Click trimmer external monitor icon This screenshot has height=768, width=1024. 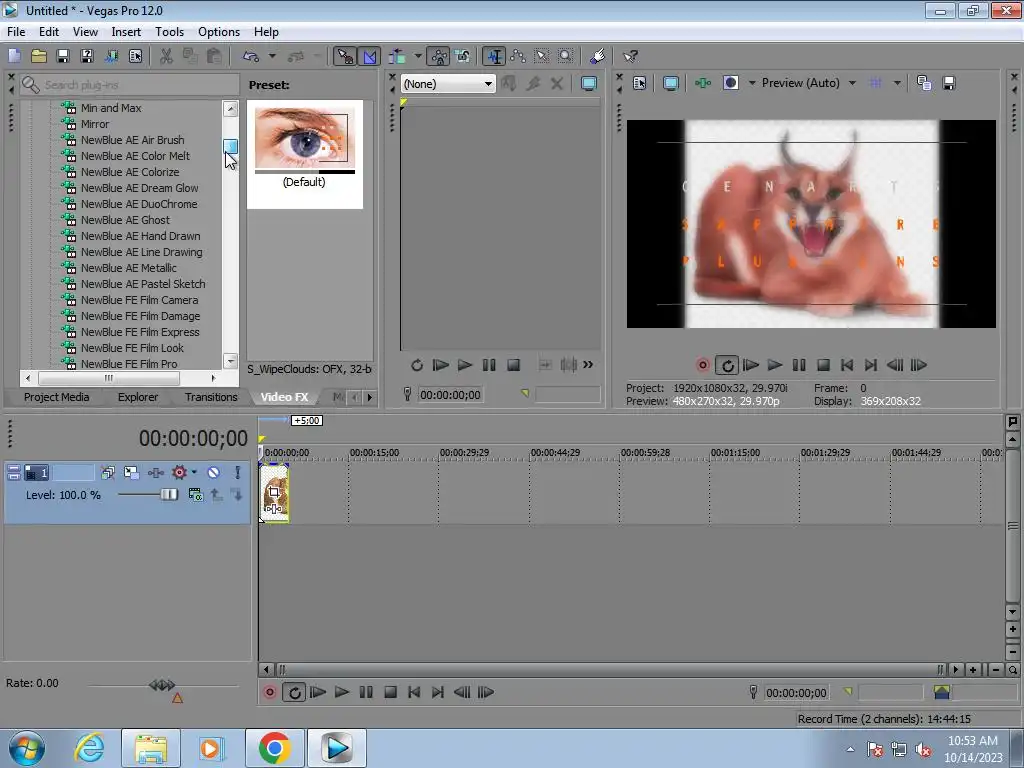(589, 84)
